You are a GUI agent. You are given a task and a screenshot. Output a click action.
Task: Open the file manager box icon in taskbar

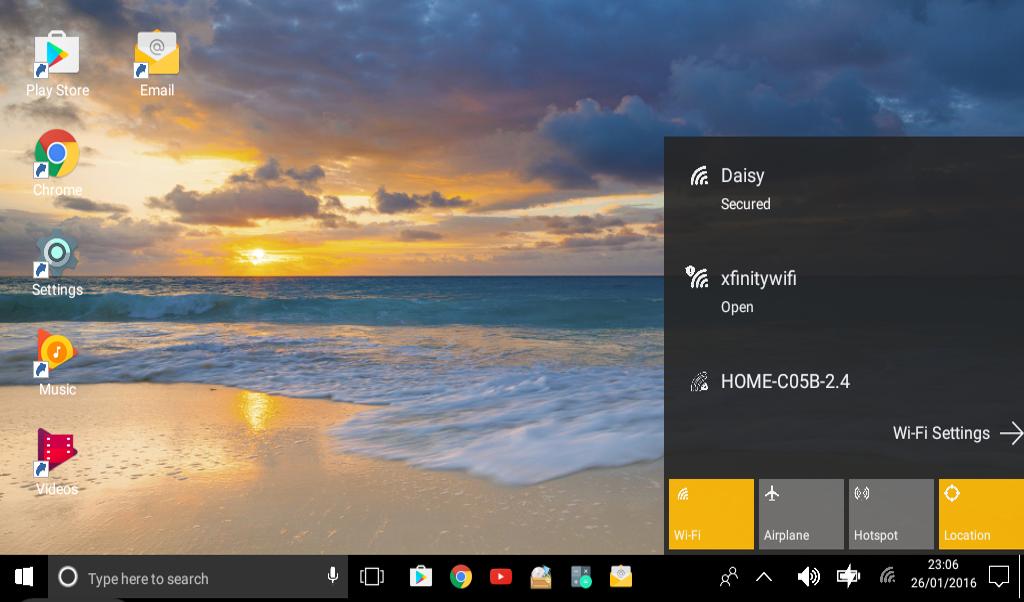pyautogui.click(x=541, y=577)
